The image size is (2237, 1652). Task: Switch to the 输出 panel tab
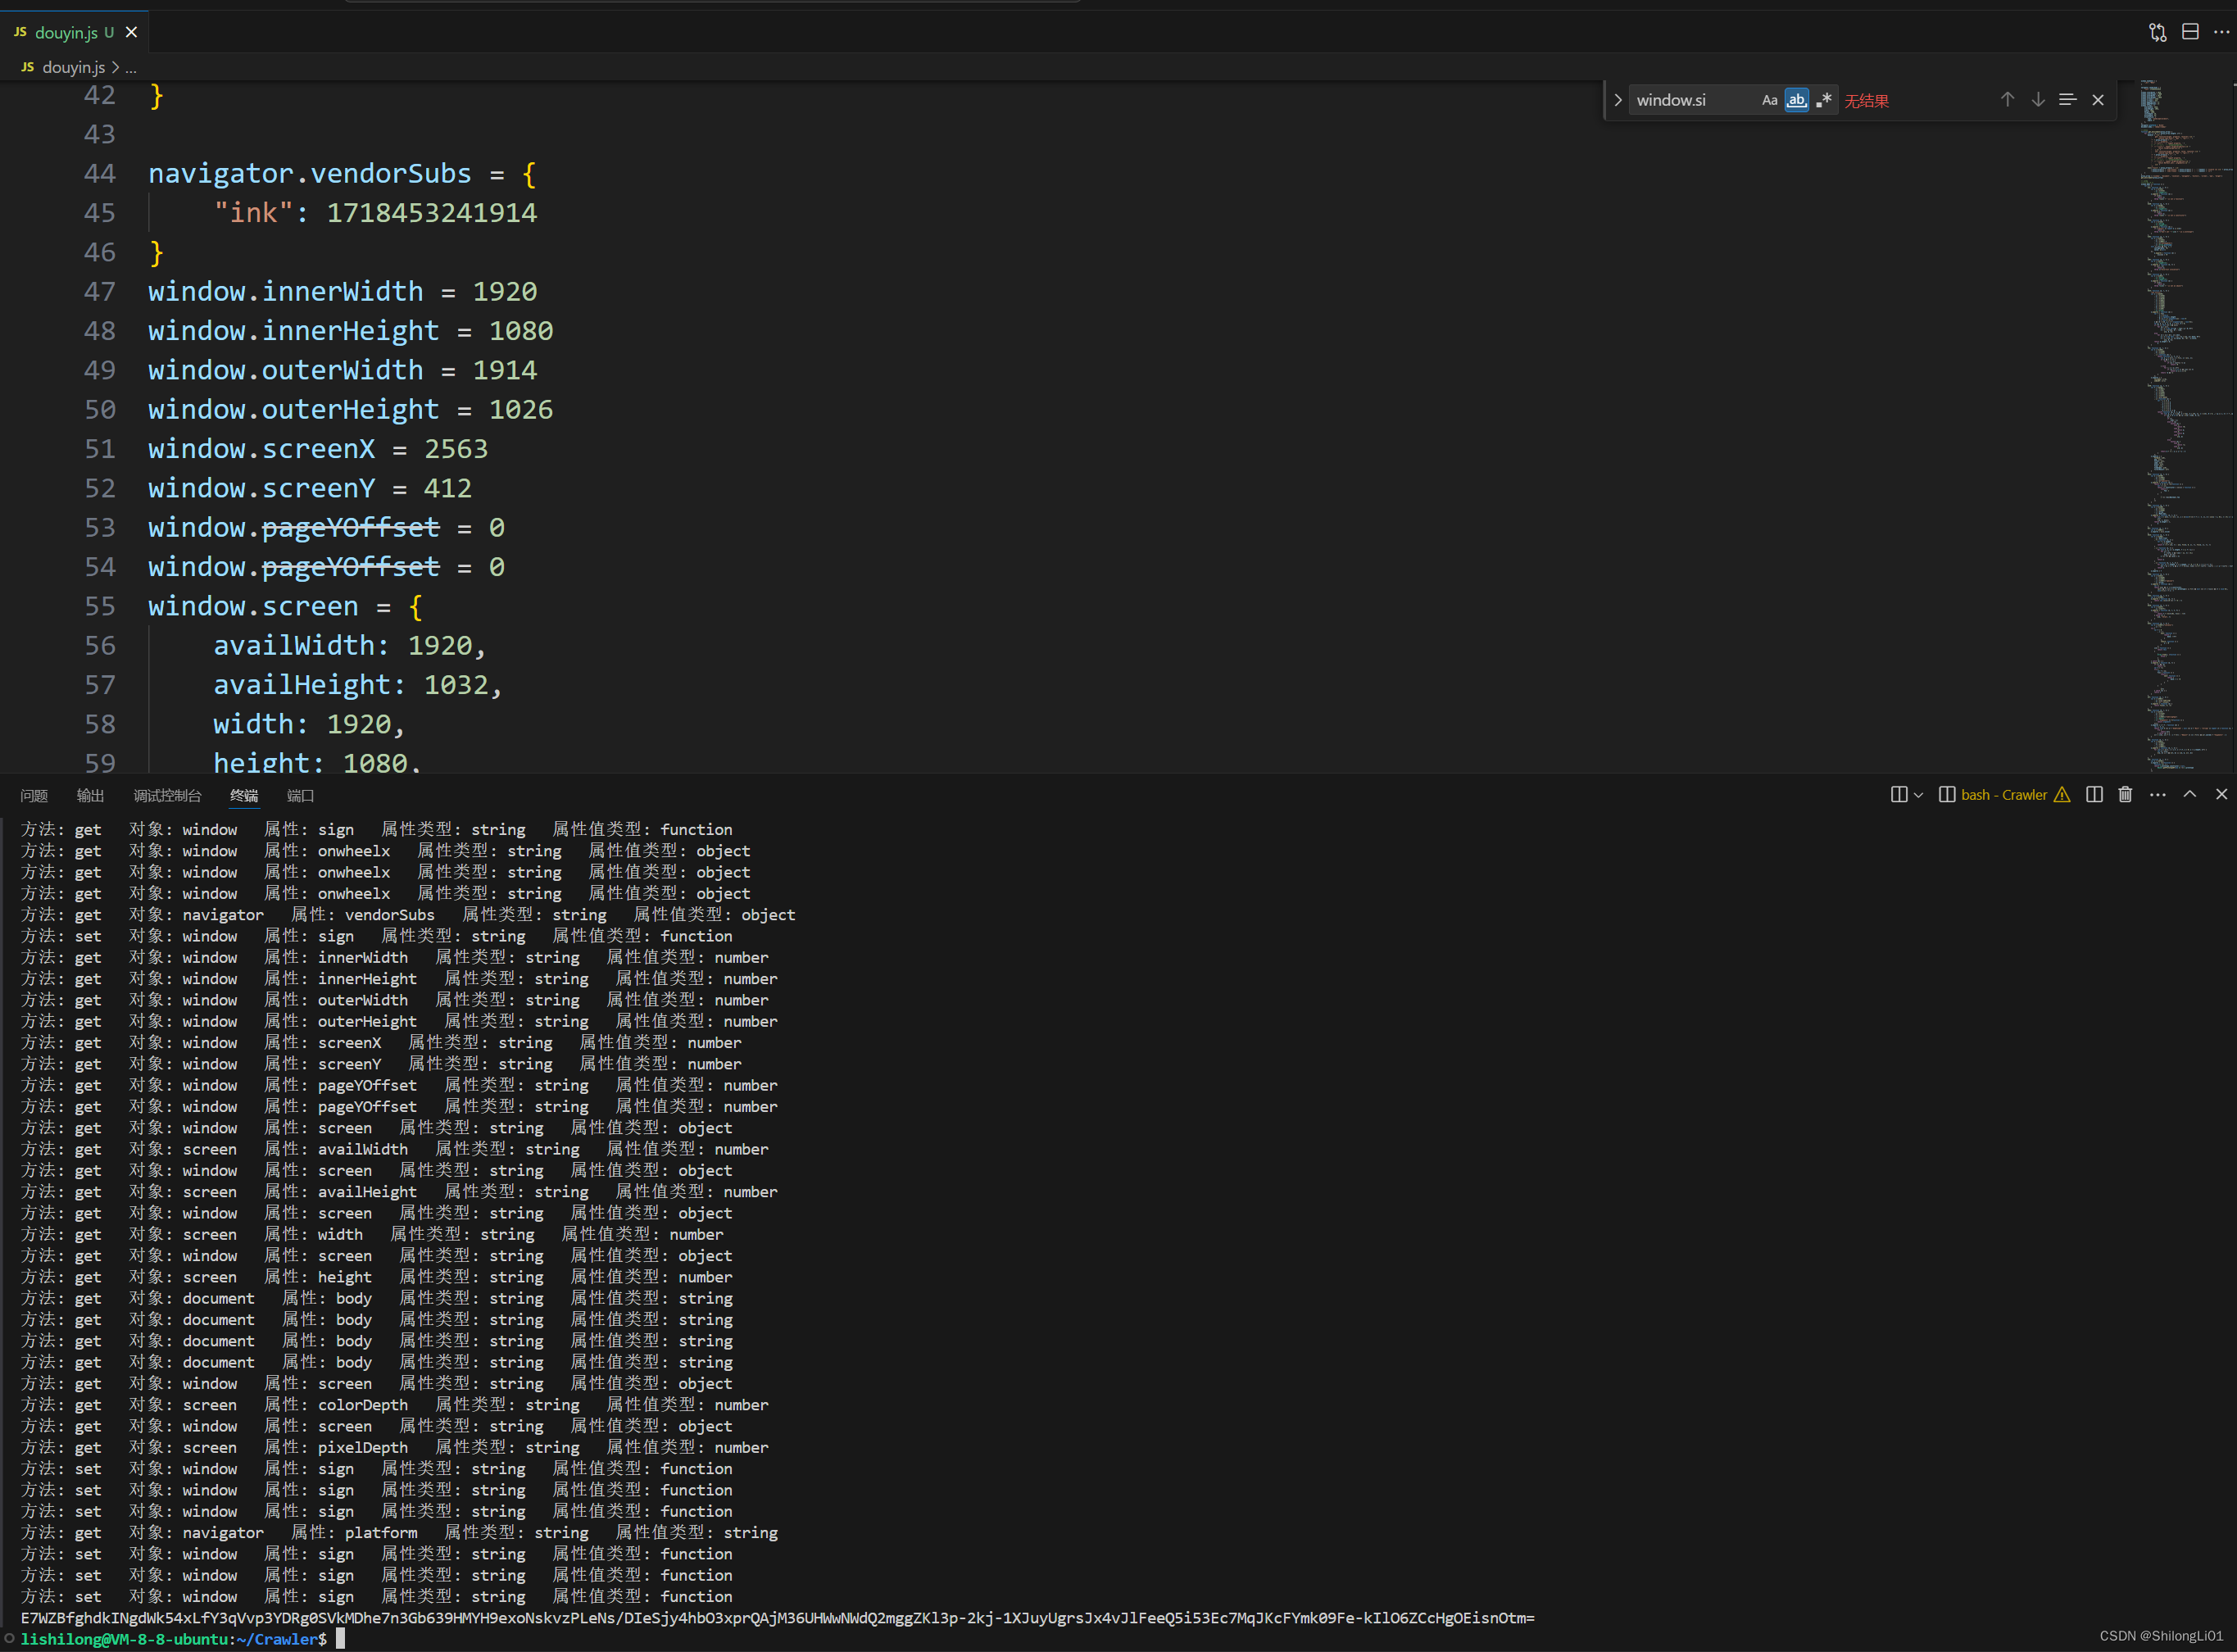pos(90,796)
